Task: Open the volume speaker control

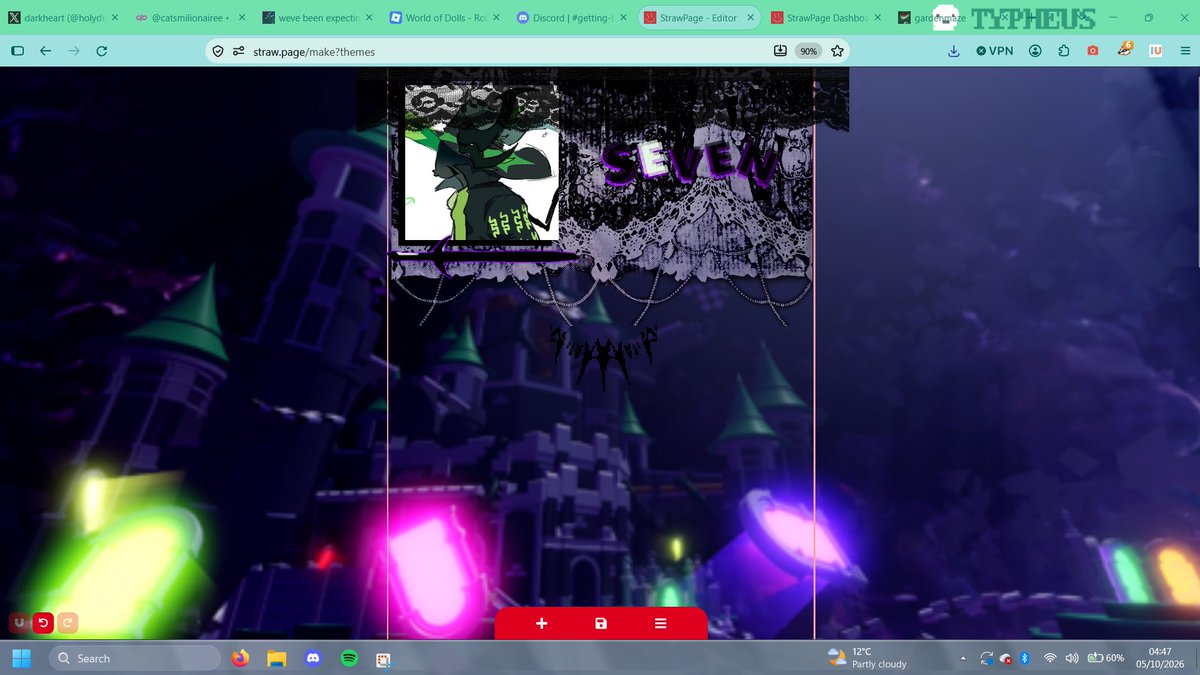Action: [x=1072, y=658]
